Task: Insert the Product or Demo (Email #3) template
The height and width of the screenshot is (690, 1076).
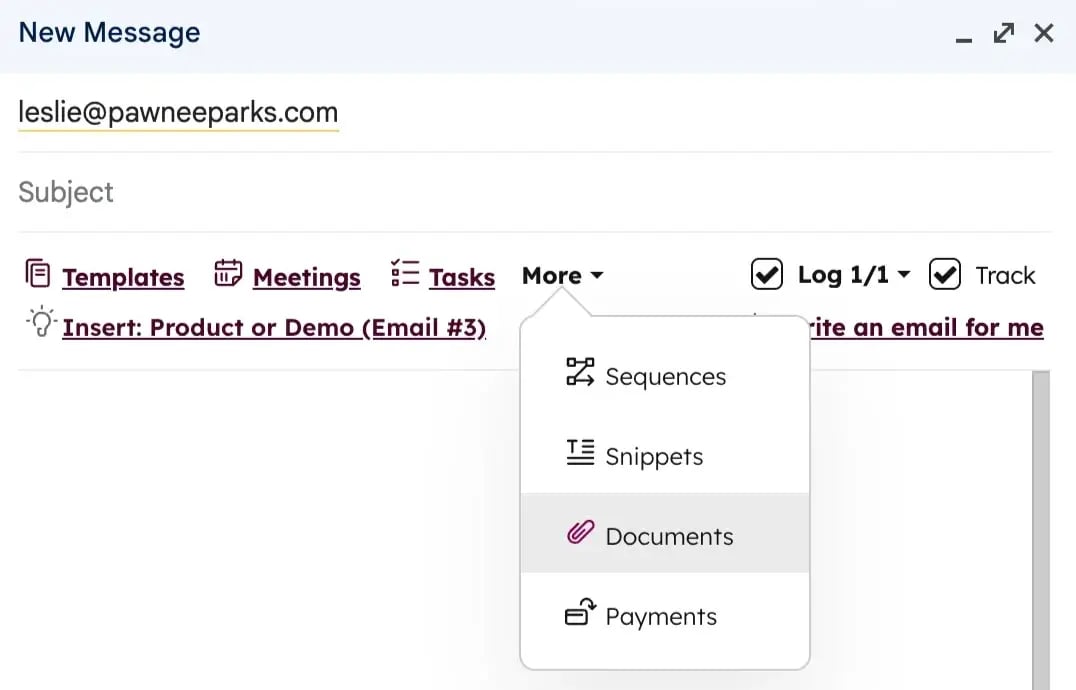Action: click(274, 328)
